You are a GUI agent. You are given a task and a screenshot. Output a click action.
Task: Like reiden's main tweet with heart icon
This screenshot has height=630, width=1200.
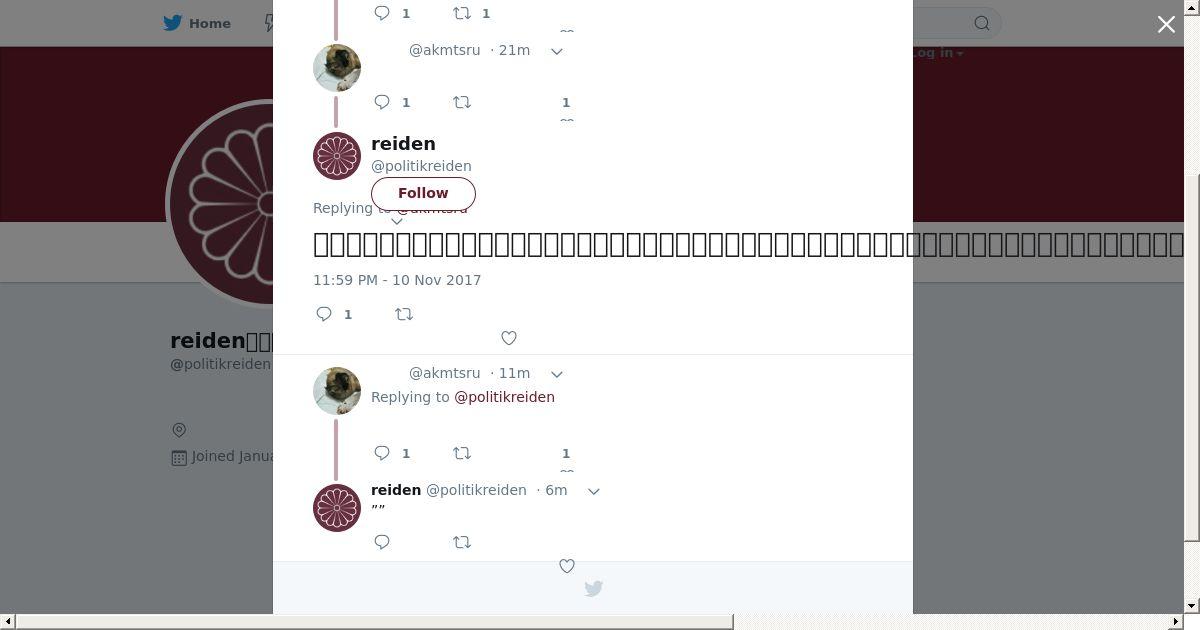coord(509,338)
